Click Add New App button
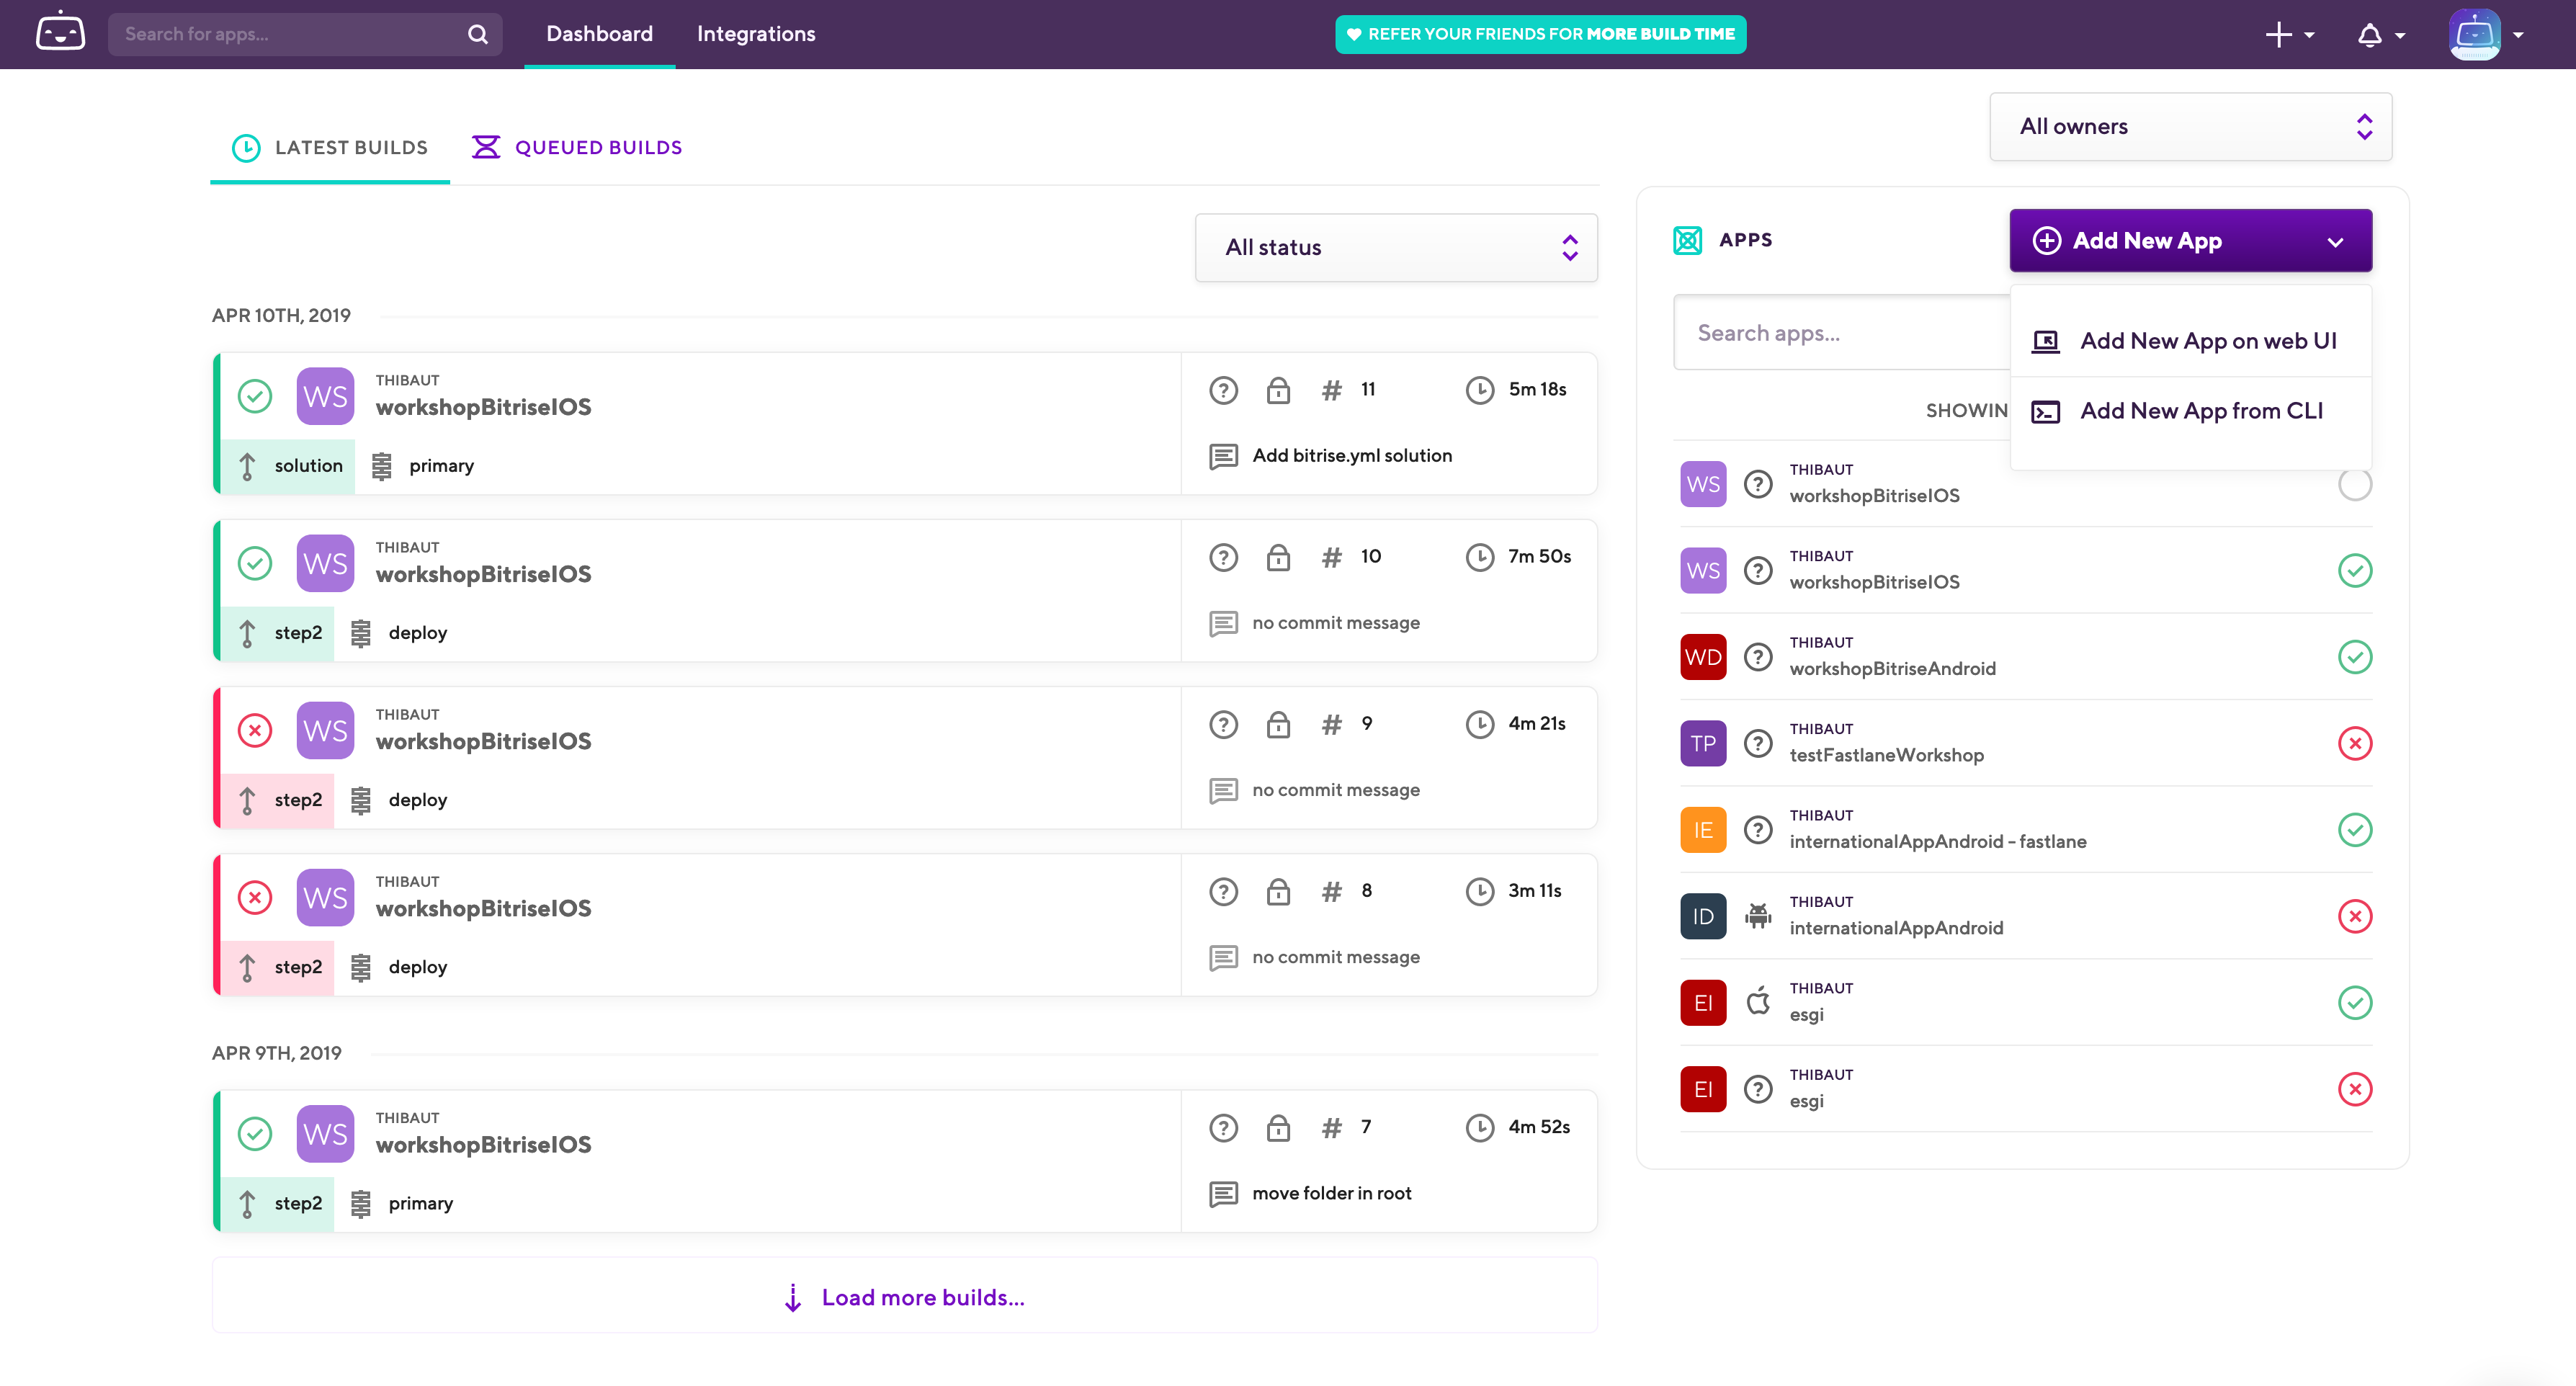The height and width of the screenshot is (1386, 2576). (2190, 241)
